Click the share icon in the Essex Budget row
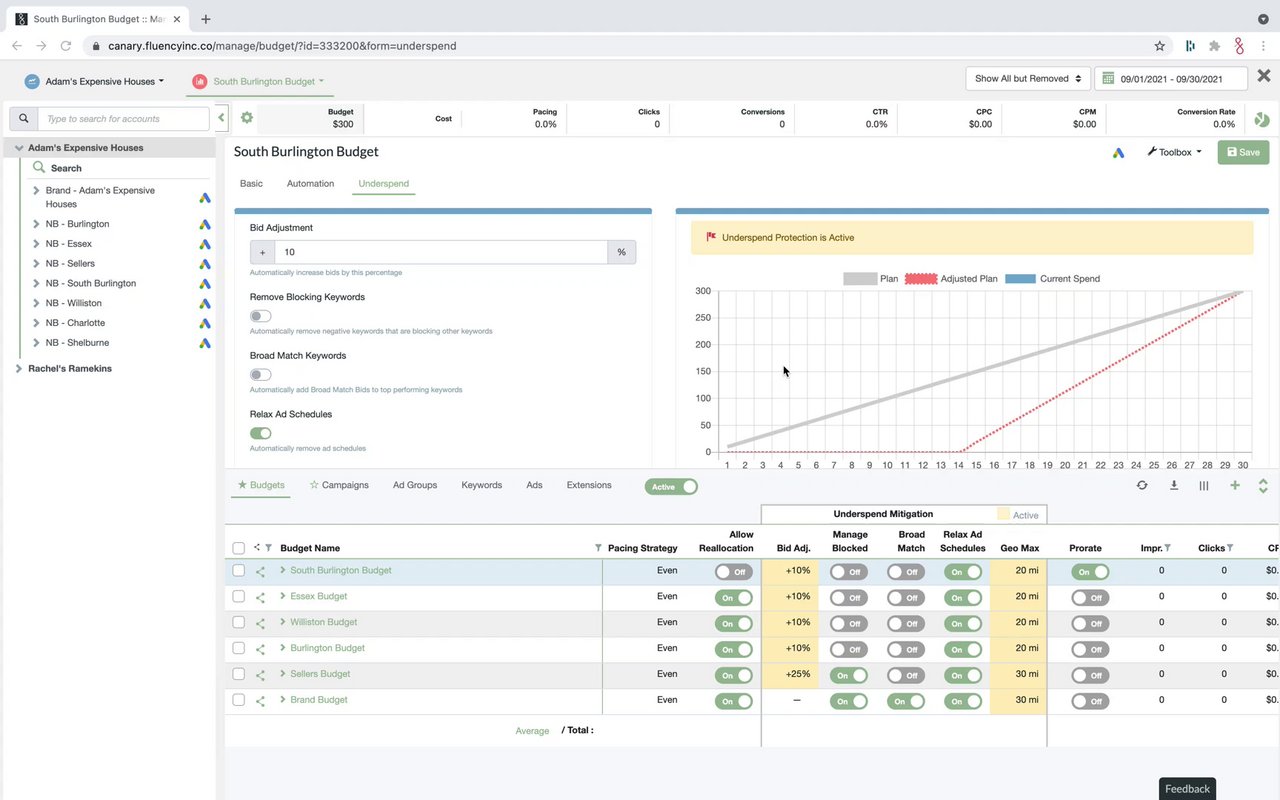1280x800 pixels. [260, 598]
